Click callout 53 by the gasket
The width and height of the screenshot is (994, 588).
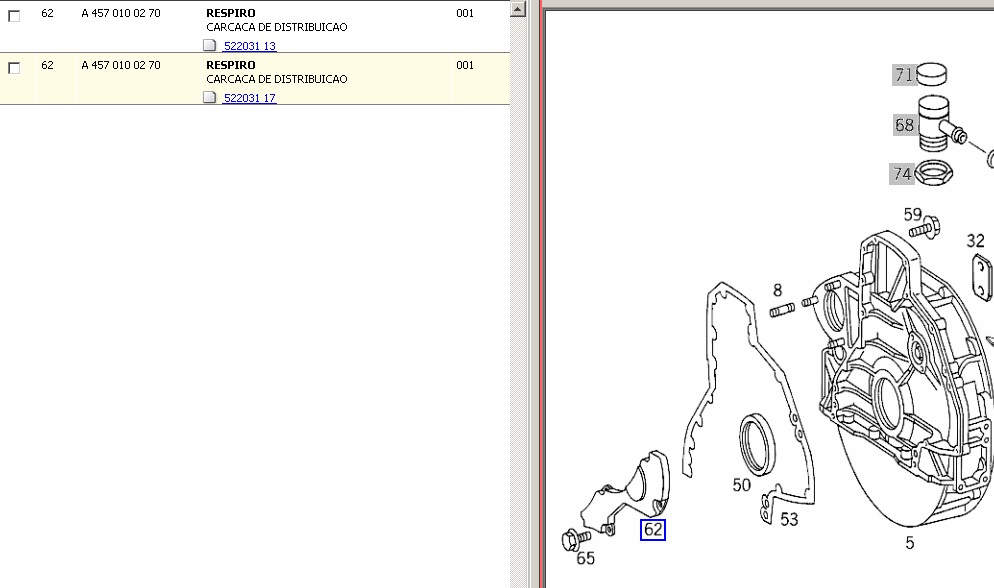pos(789,519)
